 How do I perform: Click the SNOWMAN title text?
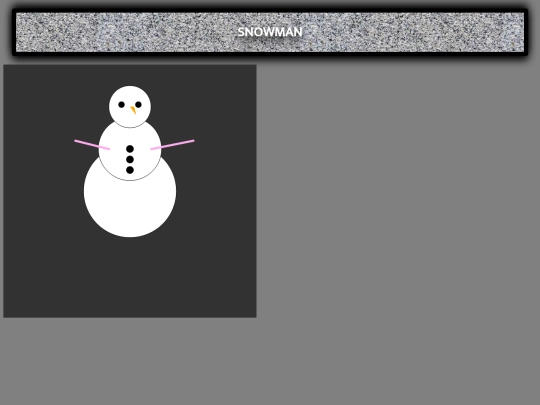click(270, 32)
